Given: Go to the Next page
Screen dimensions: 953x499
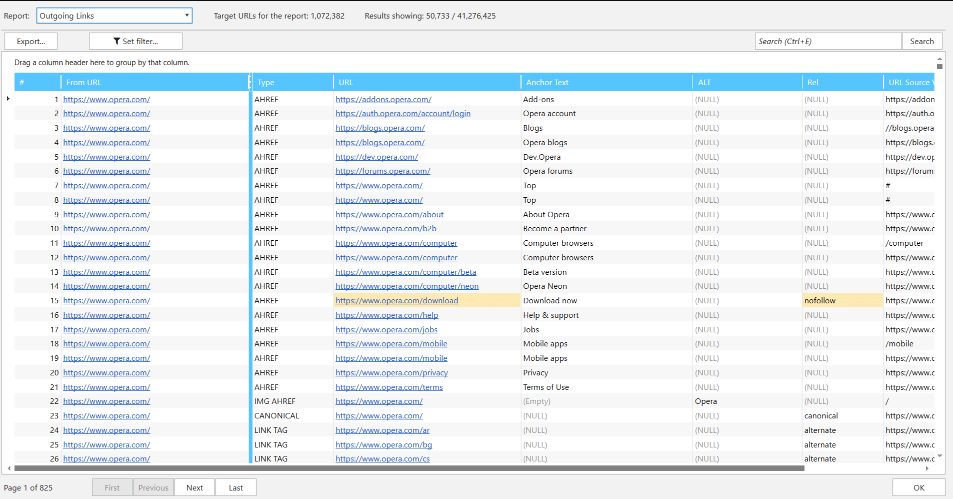Looking at the screenshot, I should [x=194, y=487].
